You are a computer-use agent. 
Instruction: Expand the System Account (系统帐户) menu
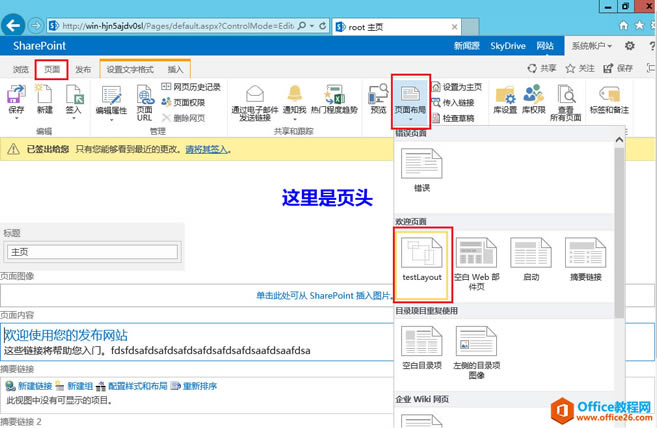[x=592, y=46]
